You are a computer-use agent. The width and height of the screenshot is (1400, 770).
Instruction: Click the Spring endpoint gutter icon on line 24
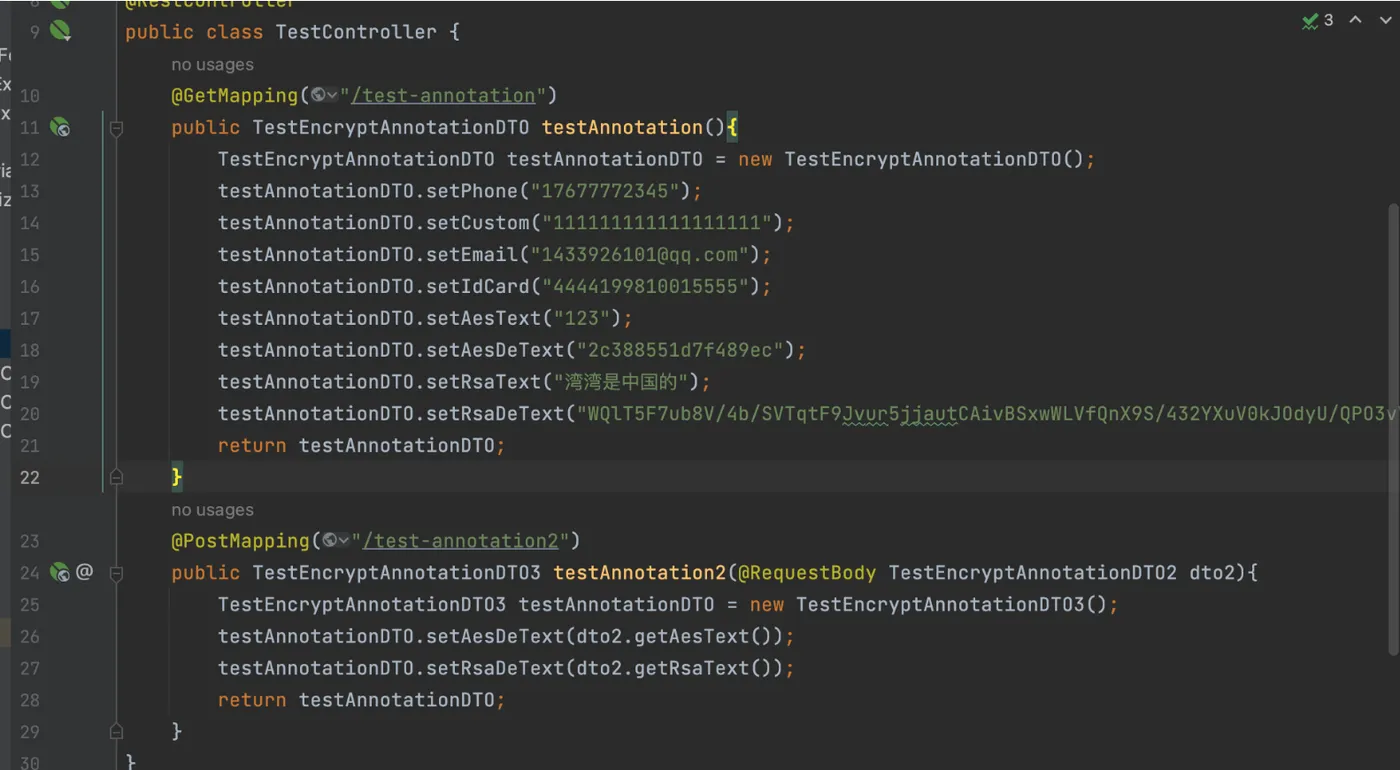pyautogui.click(x=61, y=573)
